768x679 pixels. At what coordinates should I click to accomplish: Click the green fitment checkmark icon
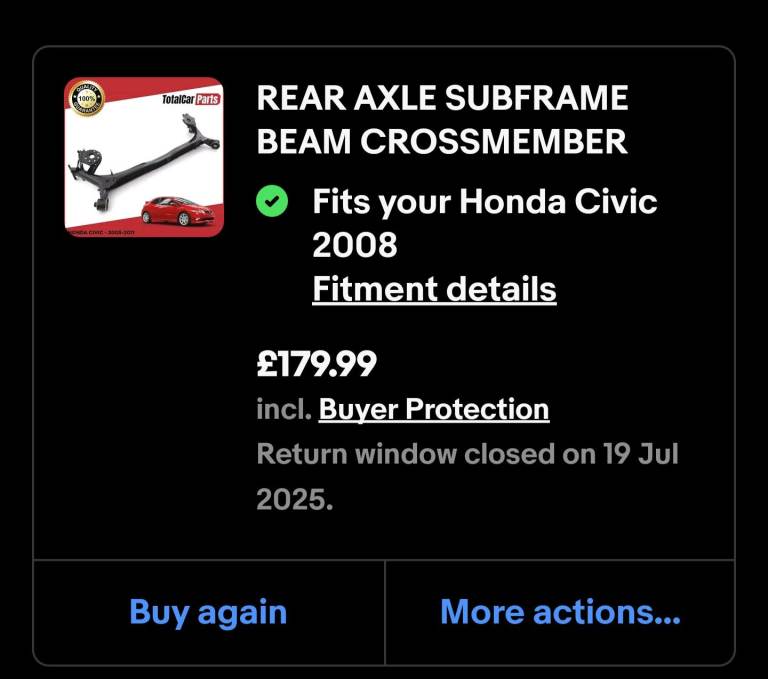click(271, 202)
